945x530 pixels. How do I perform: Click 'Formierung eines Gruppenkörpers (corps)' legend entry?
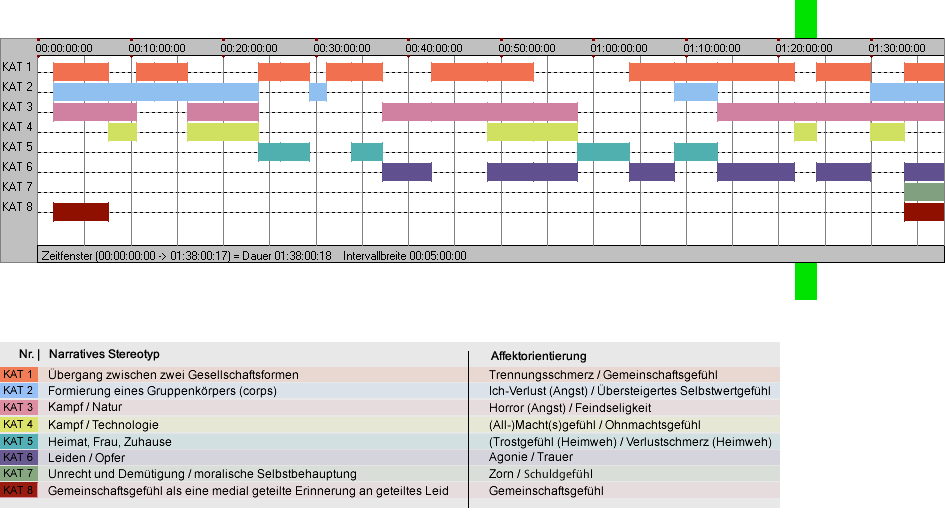pyautogui.click(x=163, y=391)
